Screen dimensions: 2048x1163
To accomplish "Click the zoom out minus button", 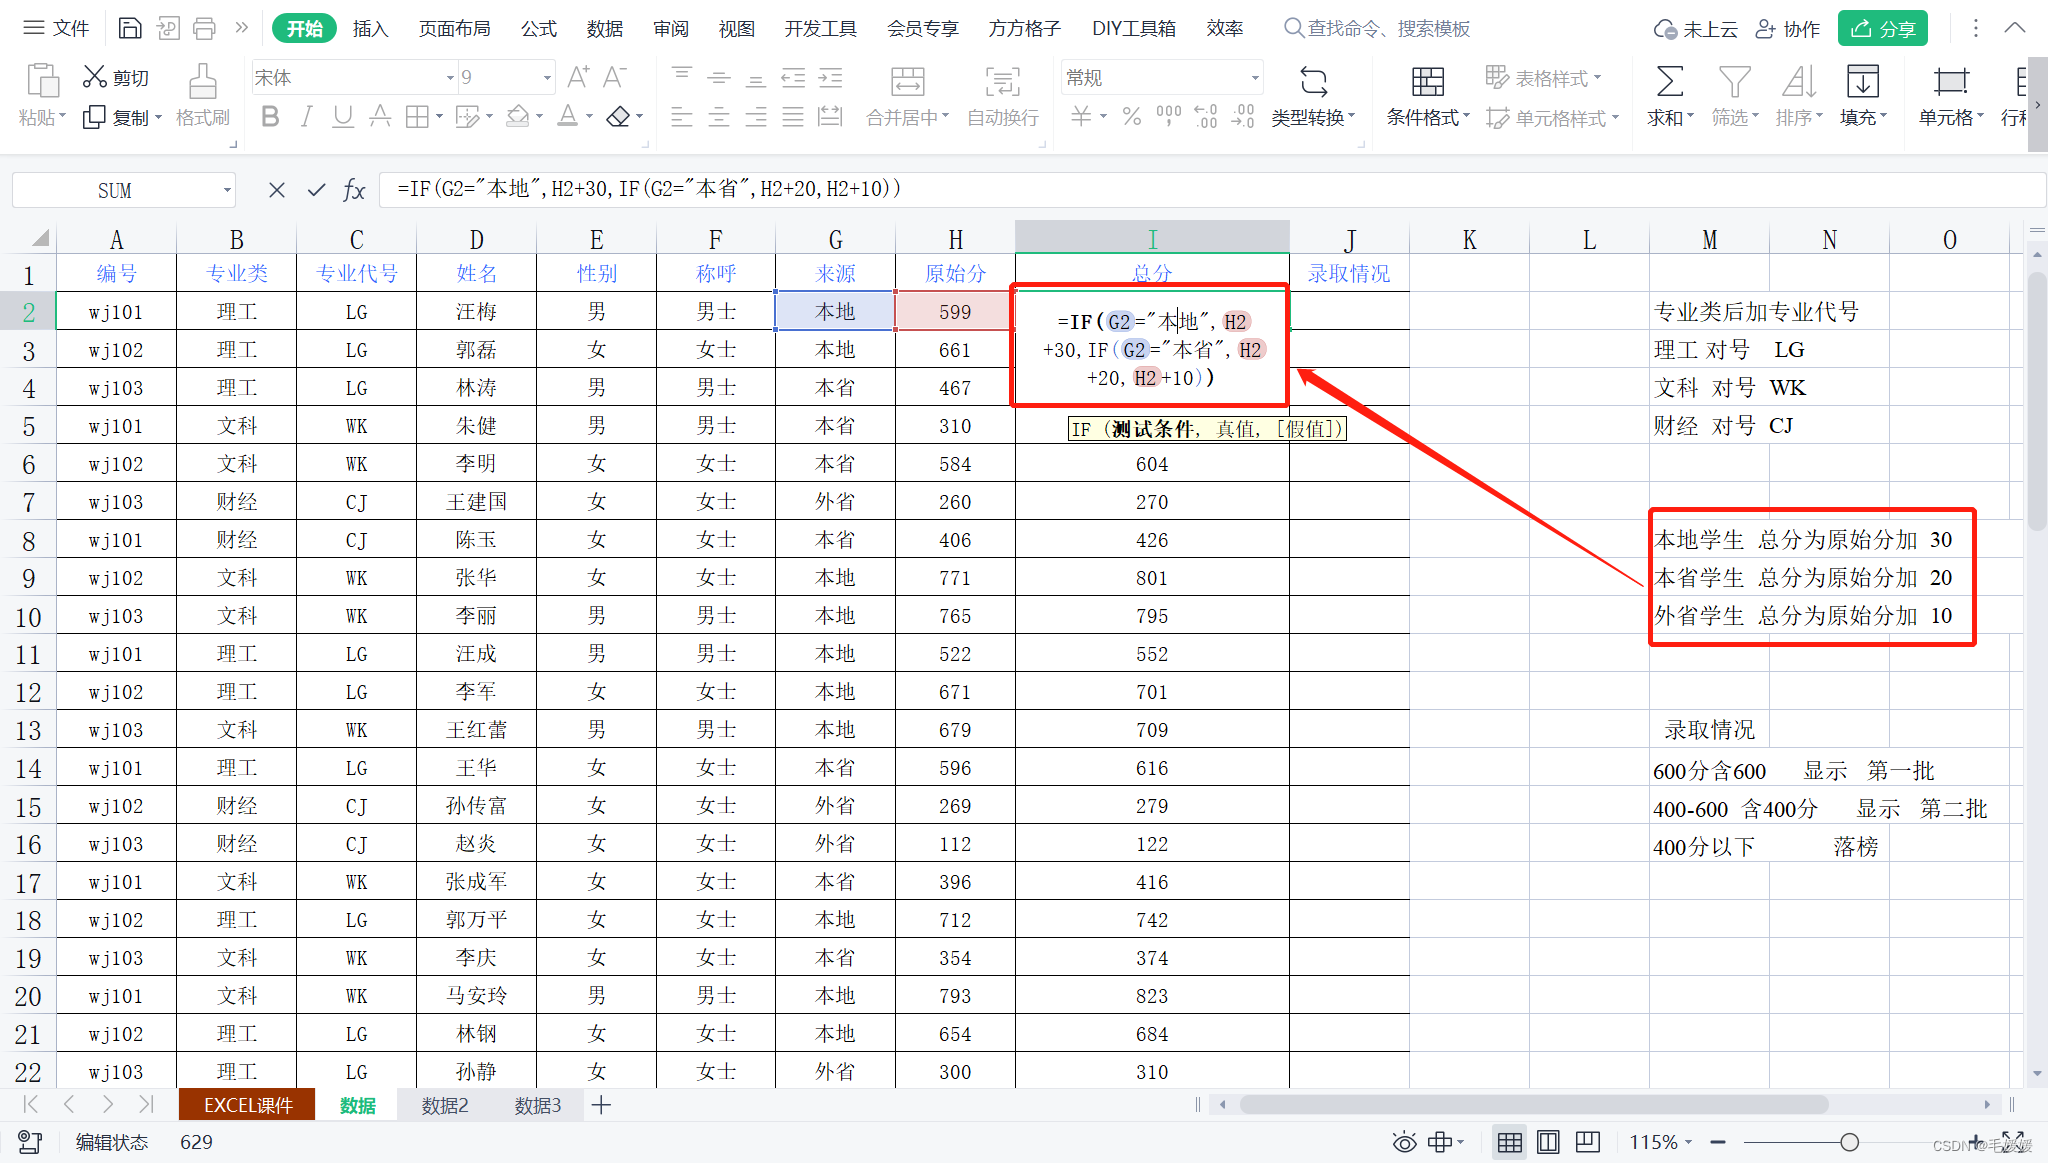I will (x=1718, y=1142).
